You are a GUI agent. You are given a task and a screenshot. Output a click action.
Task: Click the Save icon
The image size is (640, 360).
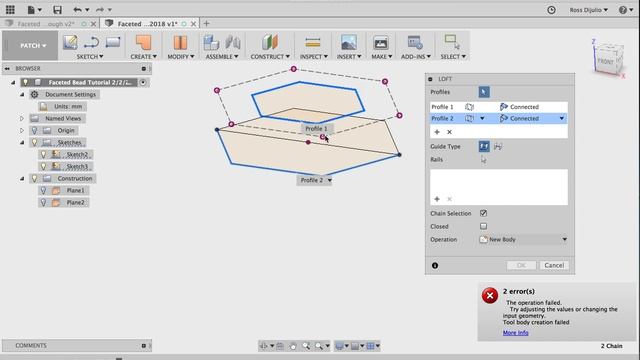(x=58, y=9)
